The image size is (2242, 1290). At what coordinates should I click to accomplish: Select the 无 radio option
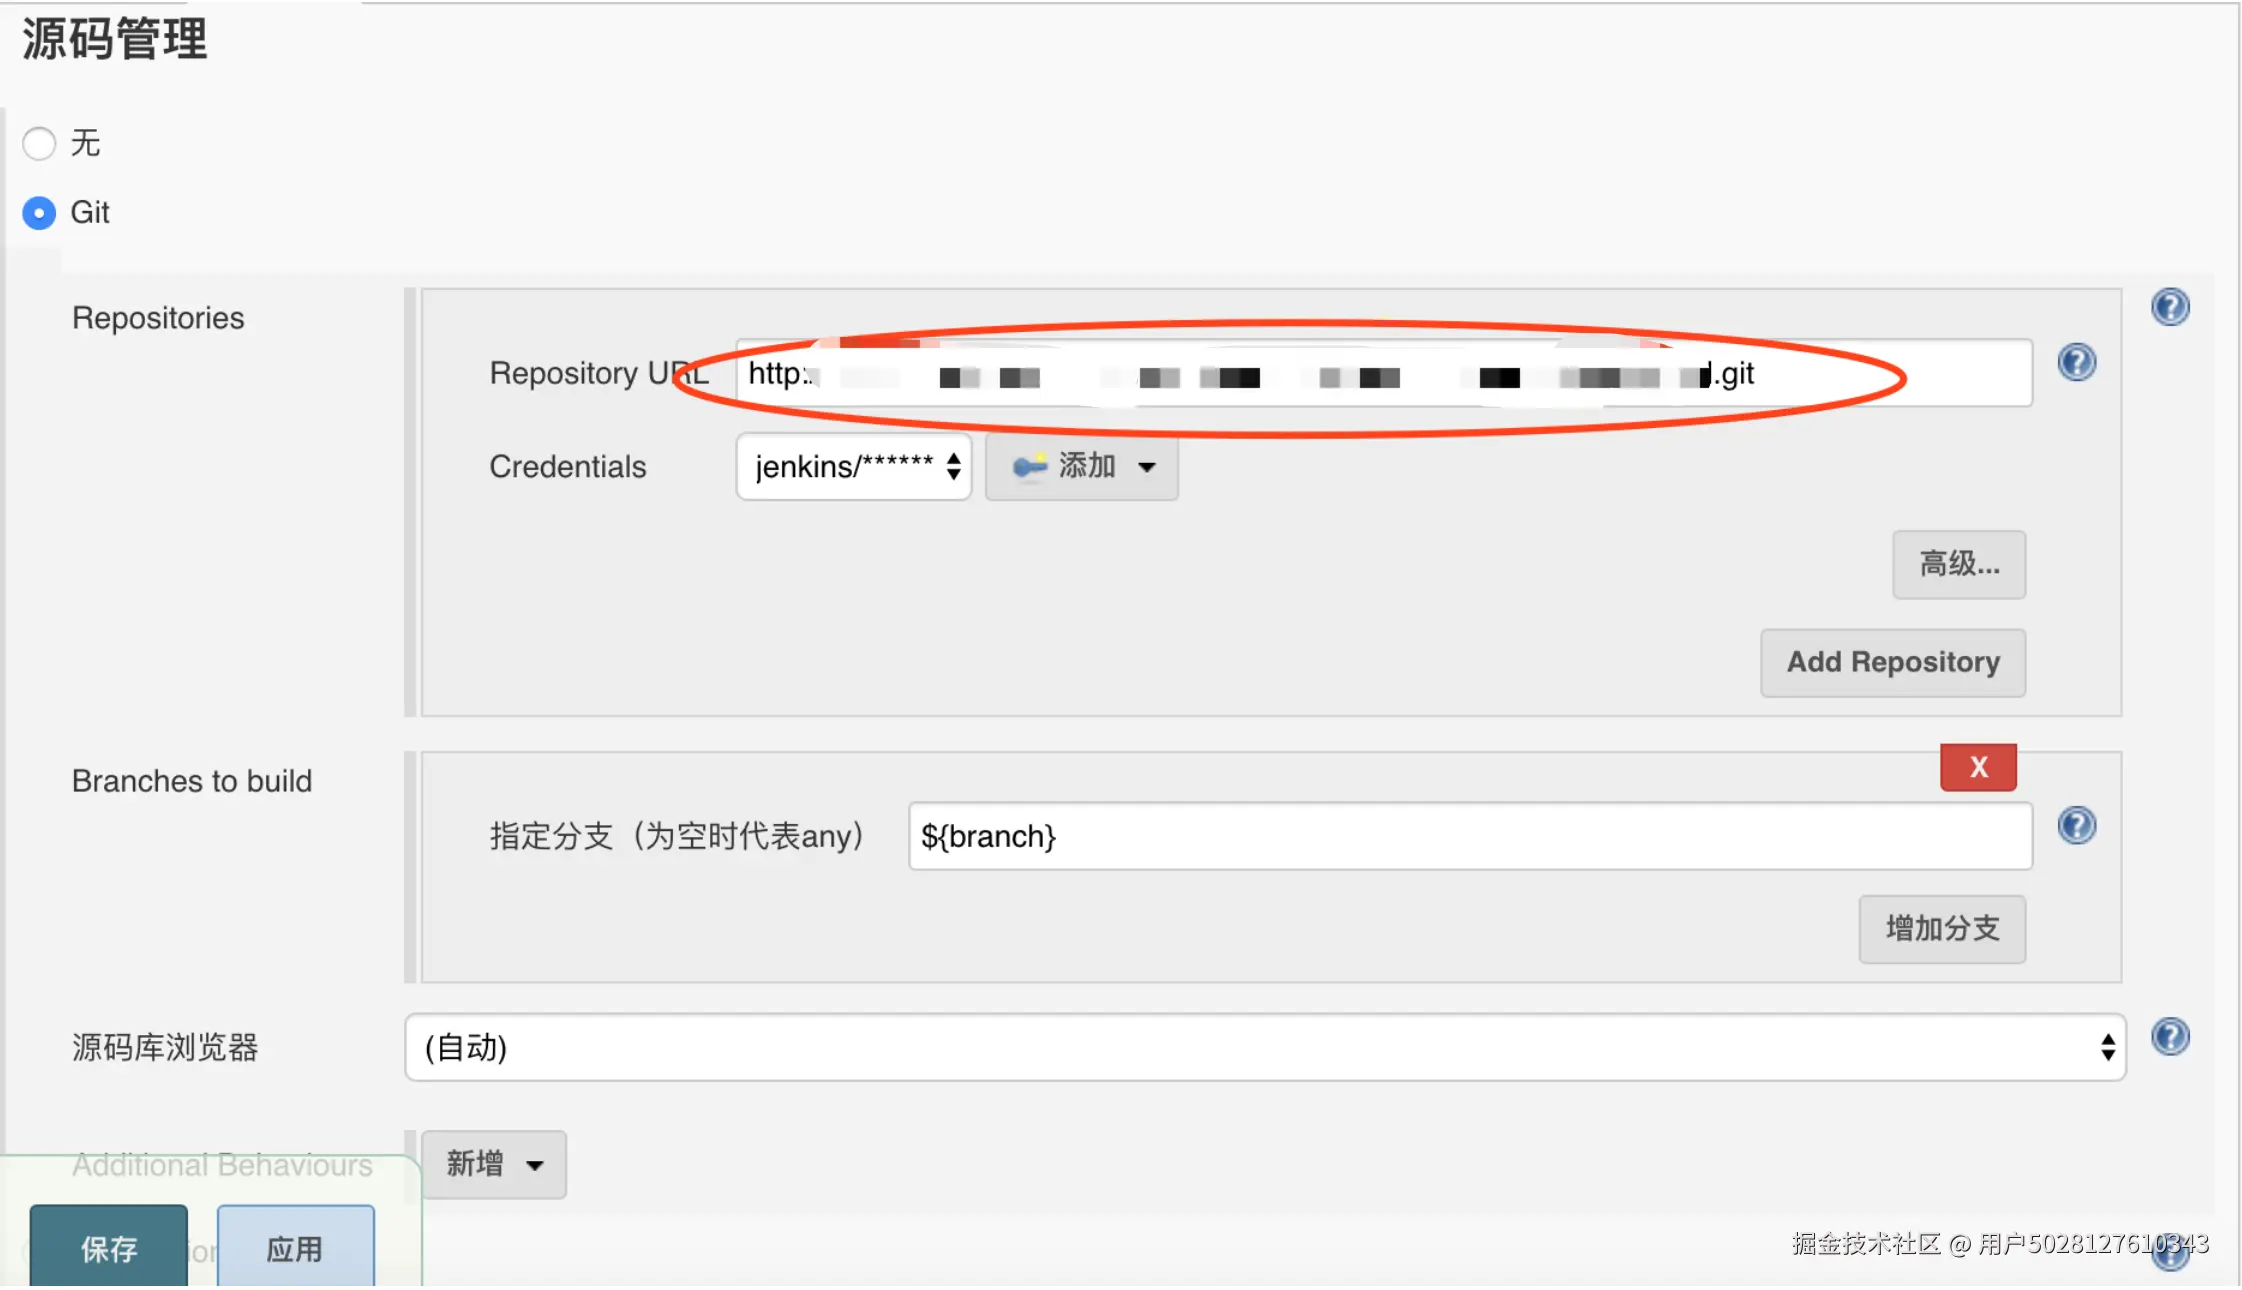[39, 143]
